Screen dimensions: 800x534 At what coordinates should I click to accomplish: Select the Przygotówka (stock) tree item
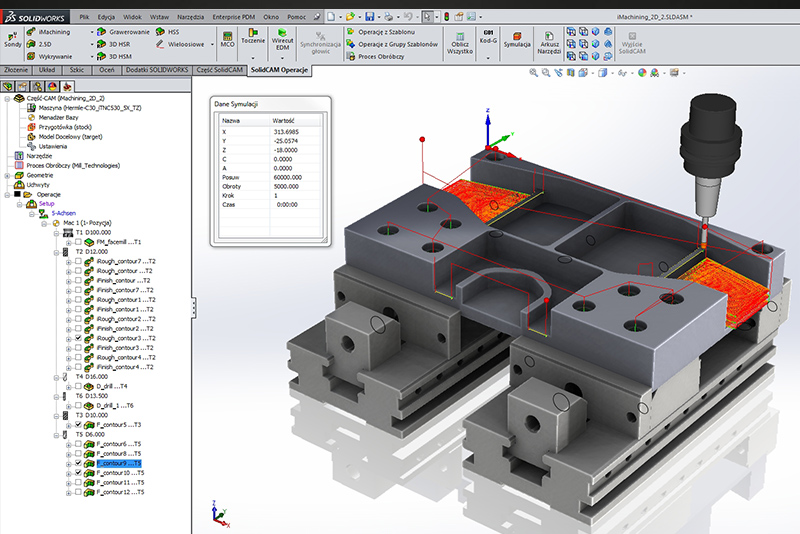click(65, 127)
